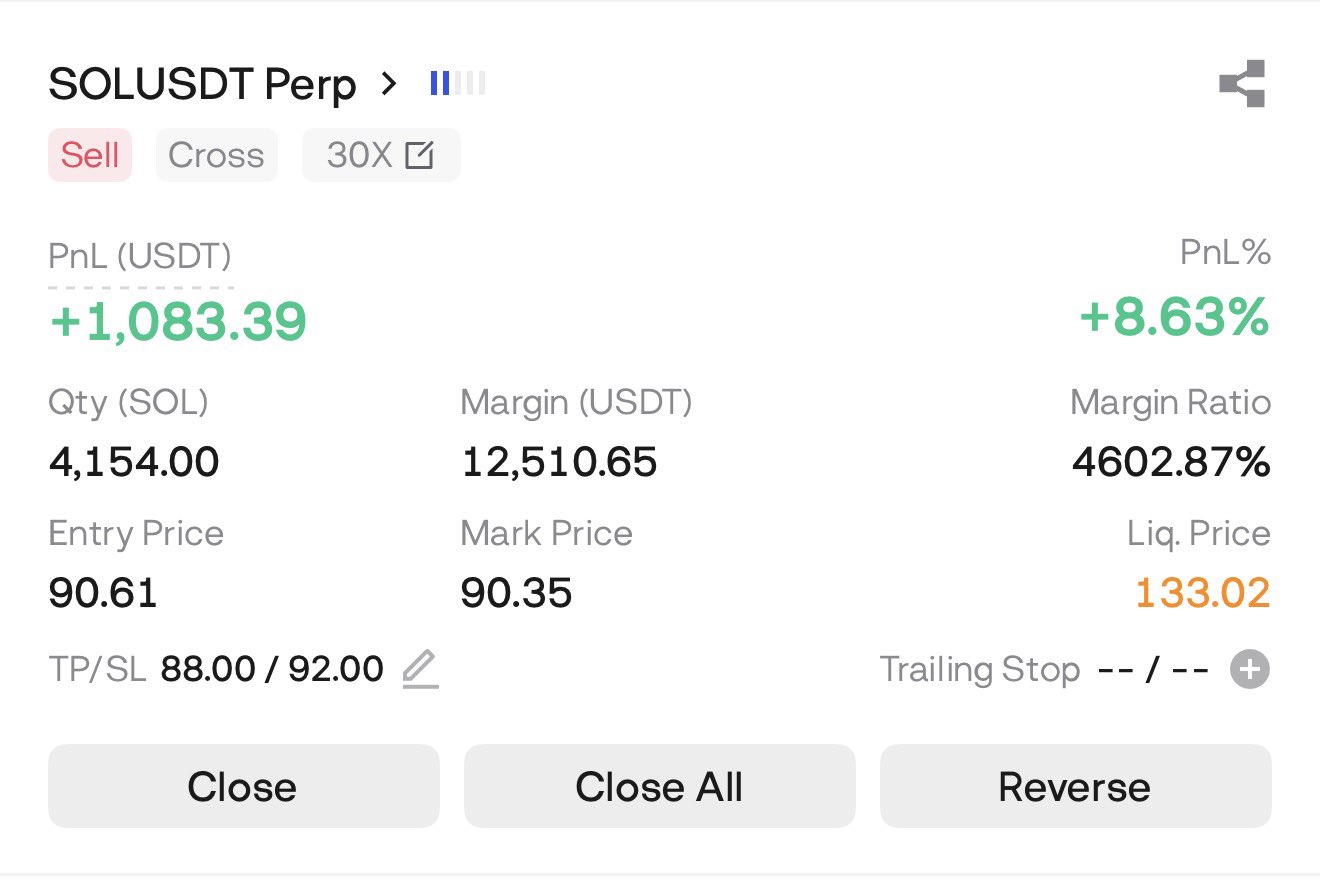Click the green +1,083.39 PnL amount
This screenshot has width=1320, height=883.
tap(178, 322)
